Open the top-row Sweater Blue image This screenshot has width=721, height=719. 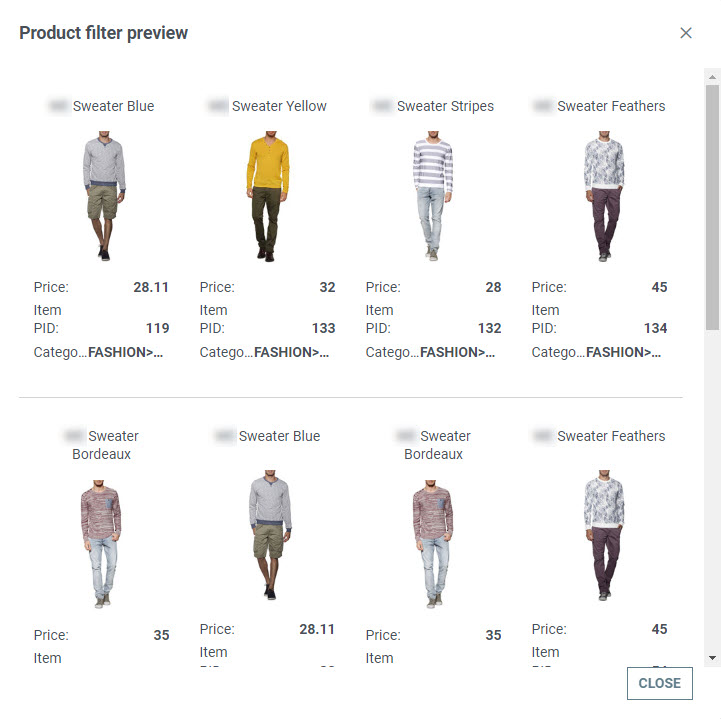pos(101,196)
